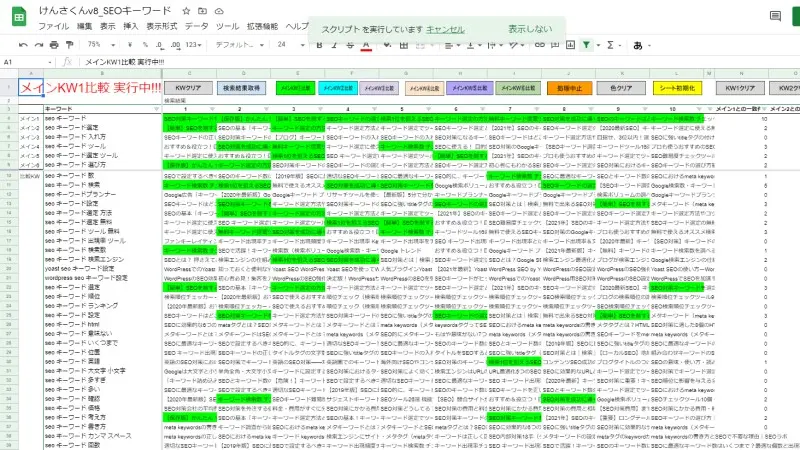Open the zoom level dropdown

coord(100,45)
